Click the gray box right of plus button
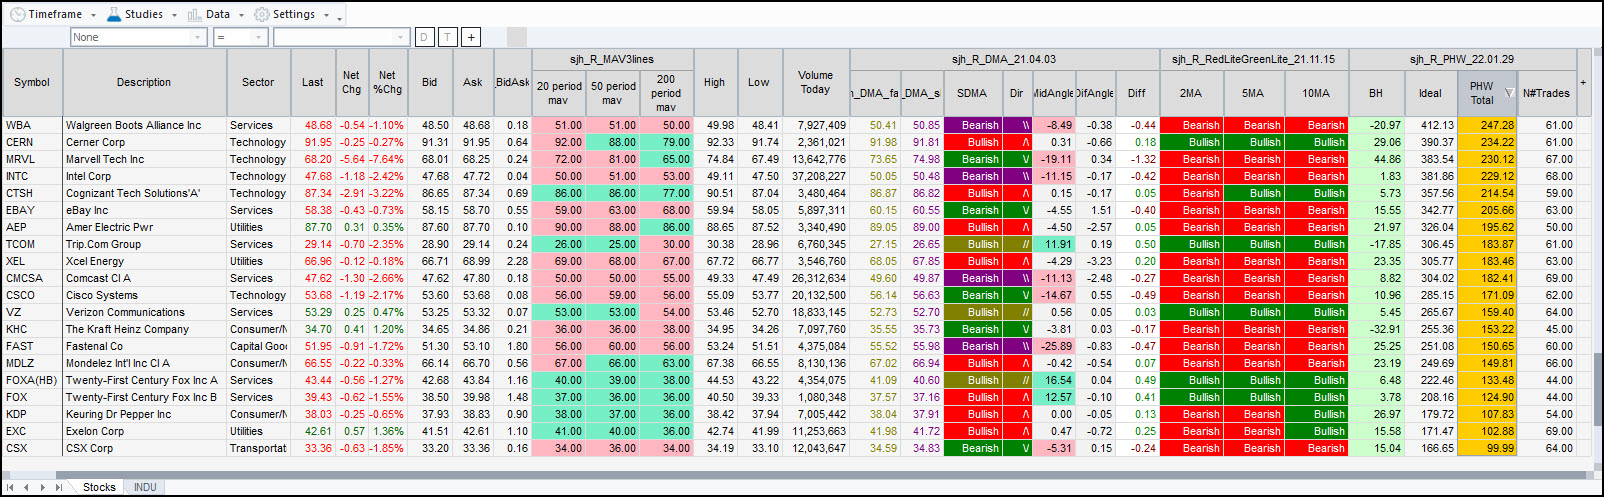Viewport: 1604px width, 497px height. click(516, 37)
